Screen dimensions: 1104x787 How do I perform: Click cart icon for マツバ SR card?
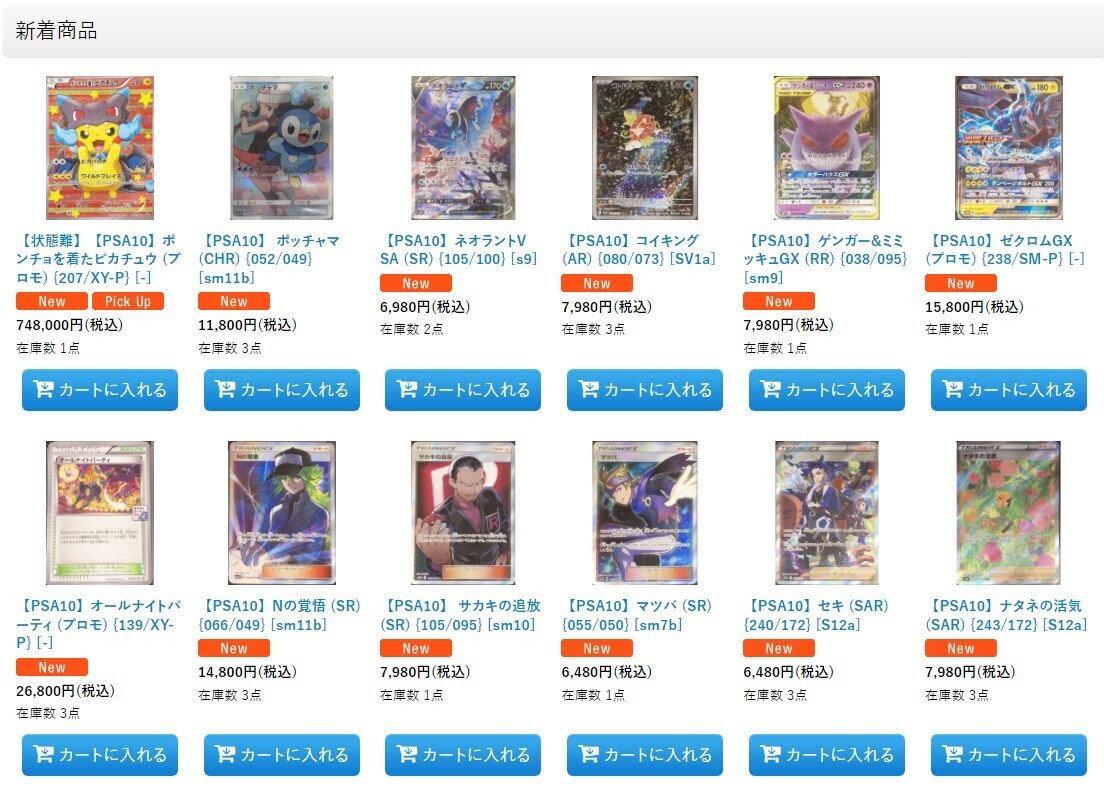tap(589, 755)
